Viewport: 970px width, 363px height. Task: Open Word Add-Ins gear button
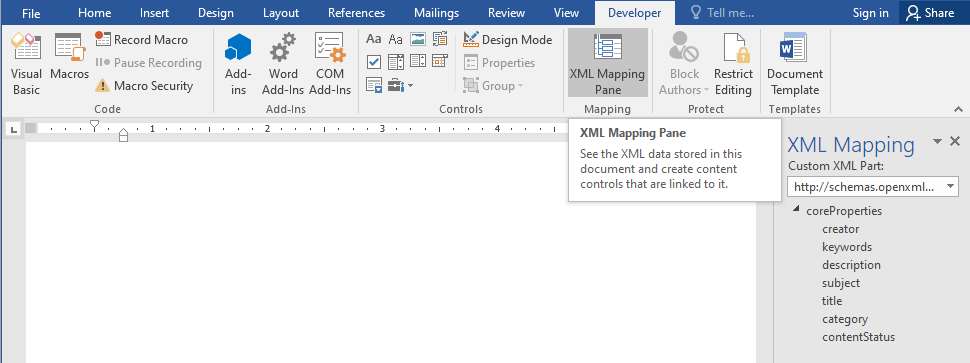click(283, 64)
